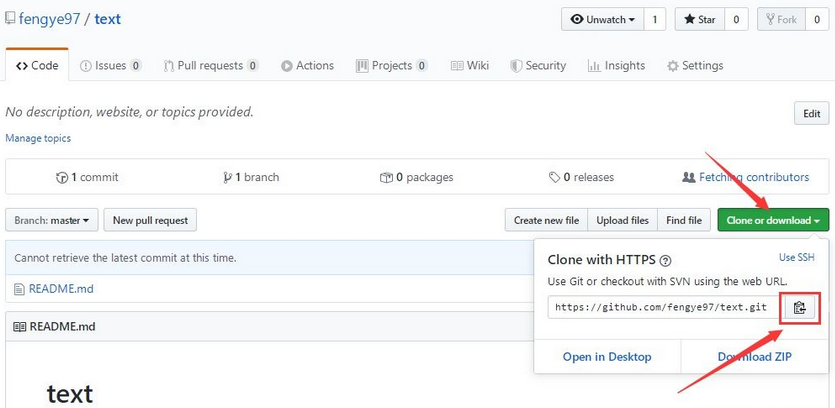The width and height of the screenshot is (835, 408).
Task: Click the README.md file icon in file list
Action: [x=19, y=289]
